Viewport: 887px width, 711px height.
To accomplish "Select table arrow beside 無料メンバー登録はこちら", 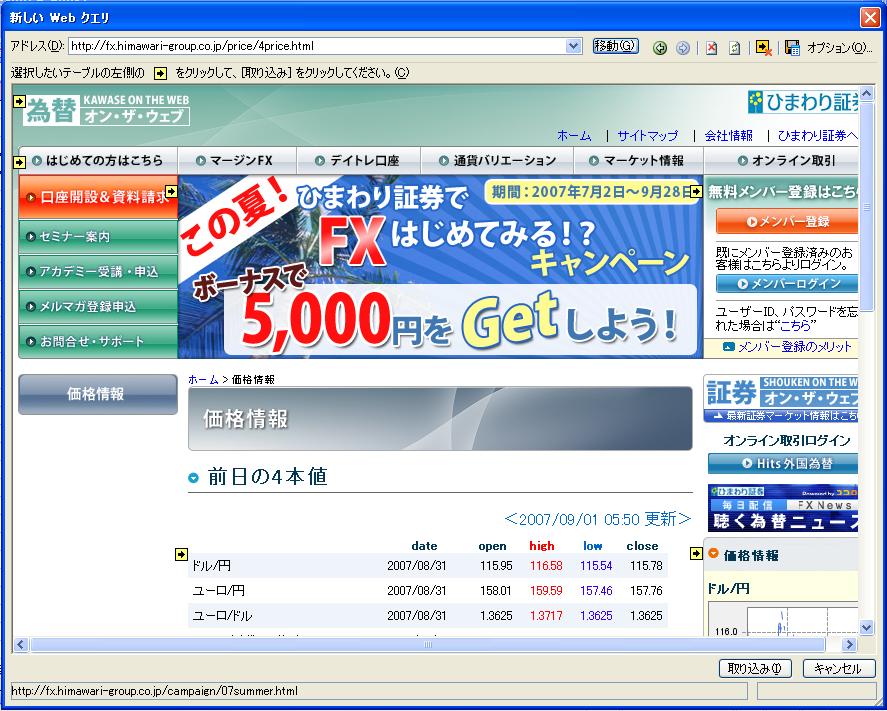I will pos(696,192).
